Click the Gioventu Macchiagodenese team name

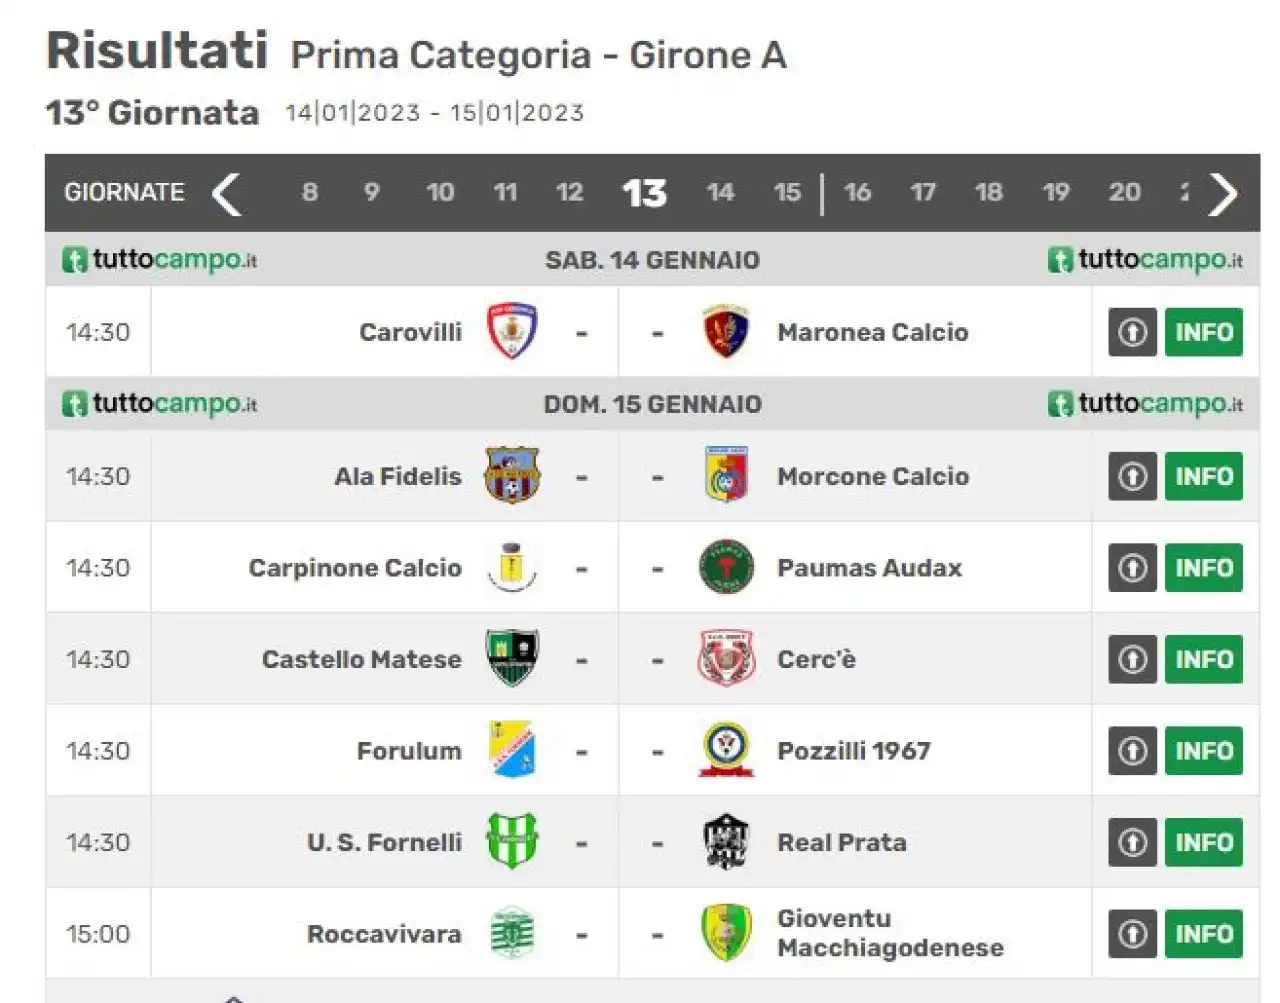pos(890,933)
